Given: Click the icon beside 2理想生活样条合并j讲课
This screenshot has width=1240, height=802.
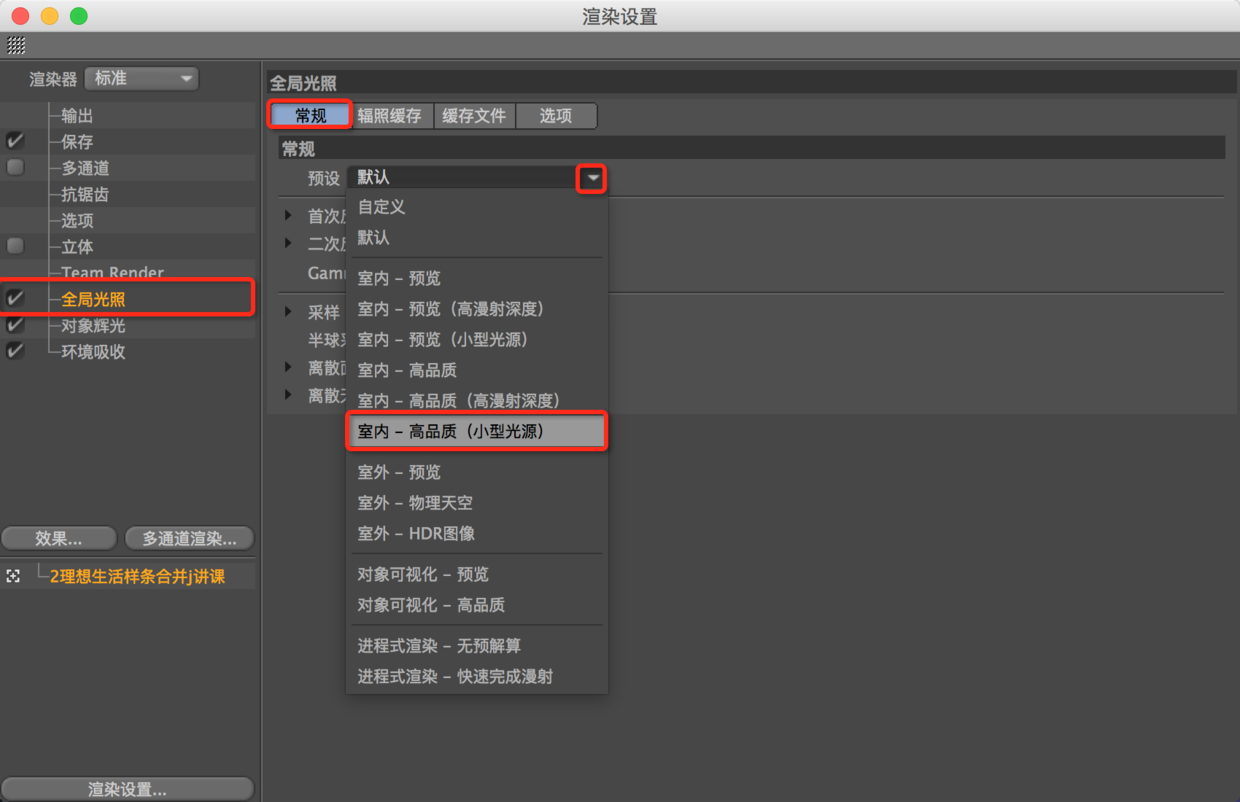Looking at the screenshot, I should [13, 577].
